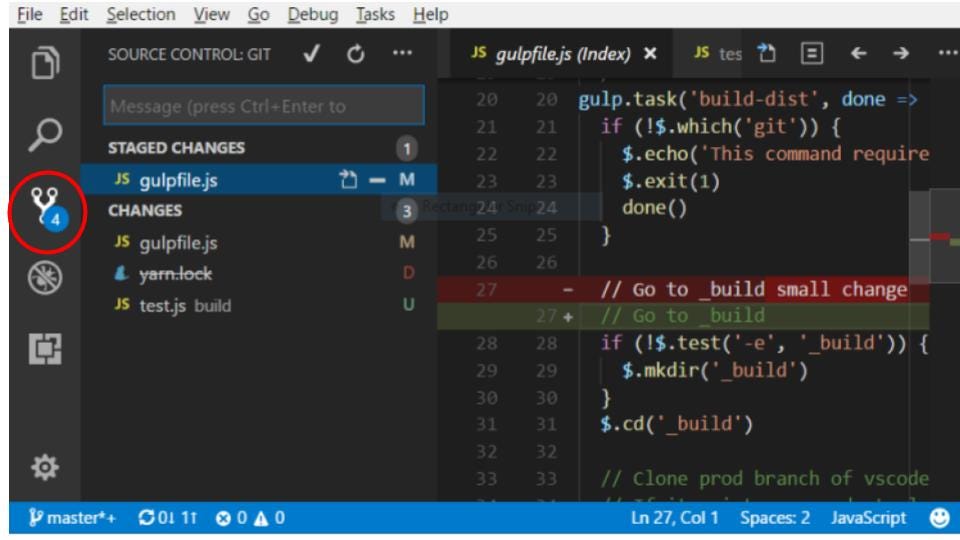This screenshot has width=960, height=540.
Task: Click the $.cd('_build') code line
Action: click(676, 424)
